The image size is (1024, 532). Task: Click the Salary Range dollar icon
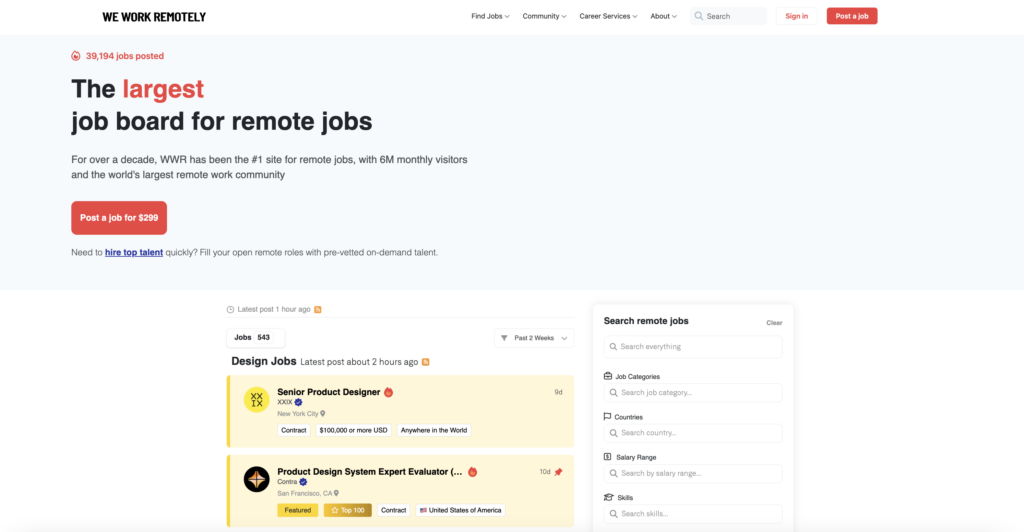pyautogui.click(x=607, y=457)
